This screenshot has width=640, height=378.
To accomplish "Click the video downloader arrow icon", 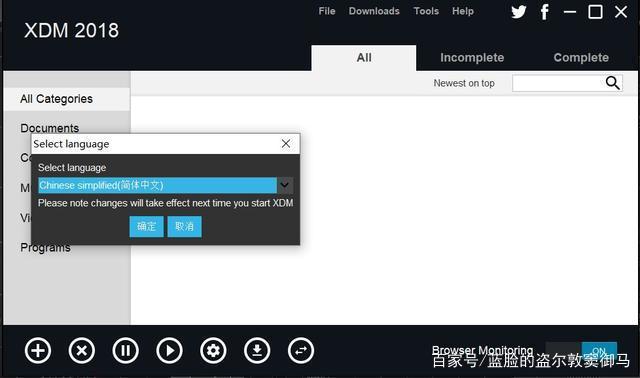I will 257,350.
